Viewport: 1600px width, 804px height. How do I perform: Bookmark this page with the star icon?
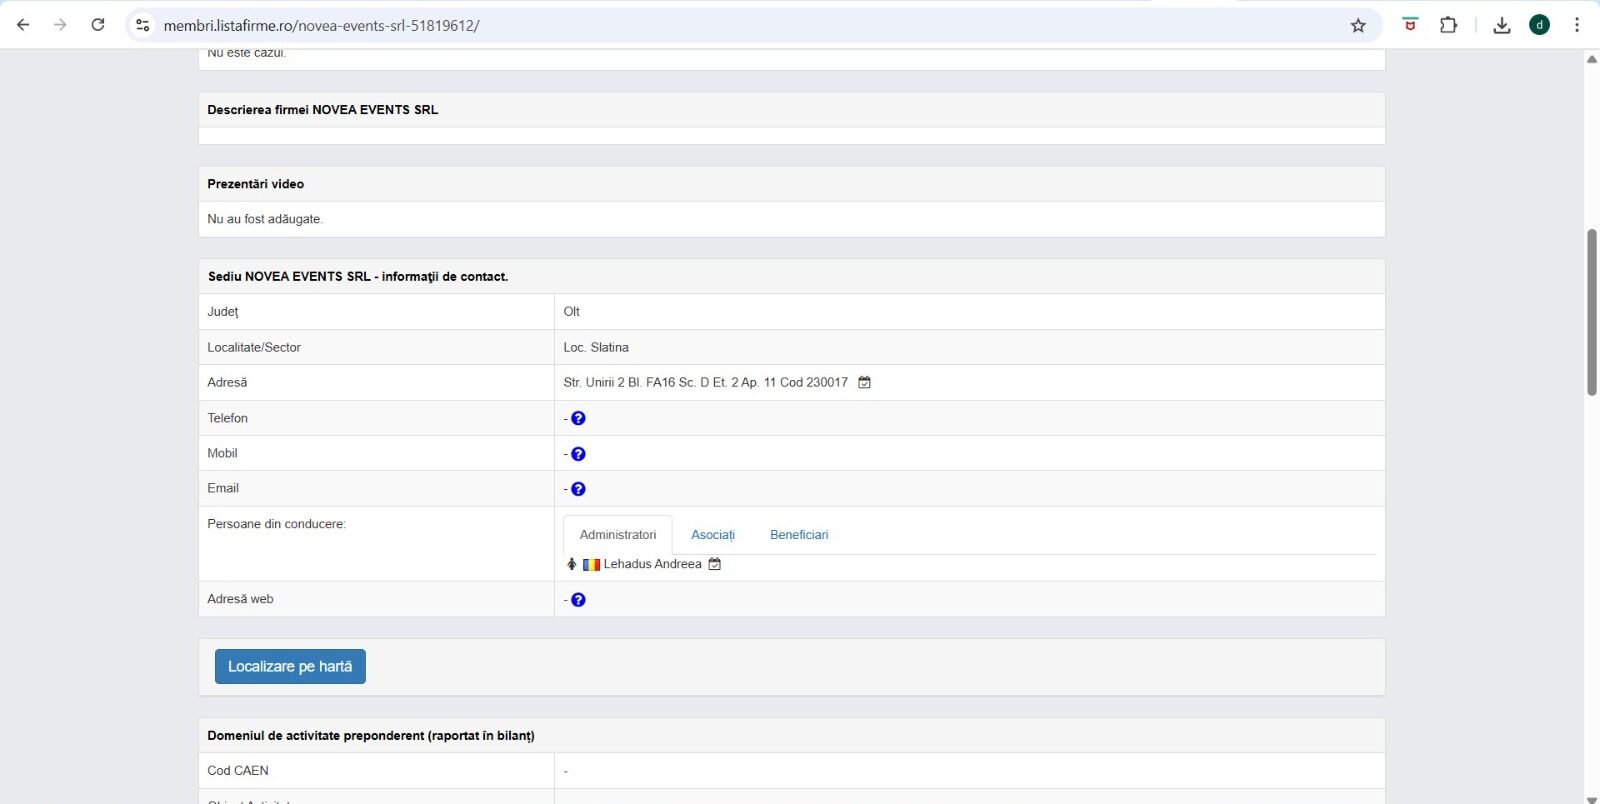coord(1358,25)
